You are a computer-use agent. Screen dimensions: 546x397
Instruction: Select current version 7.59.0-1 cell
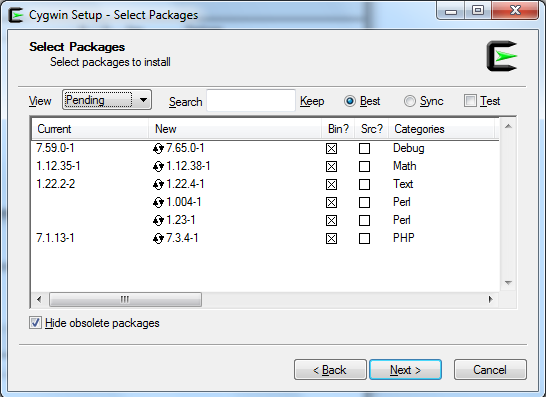tap(55, 148)
